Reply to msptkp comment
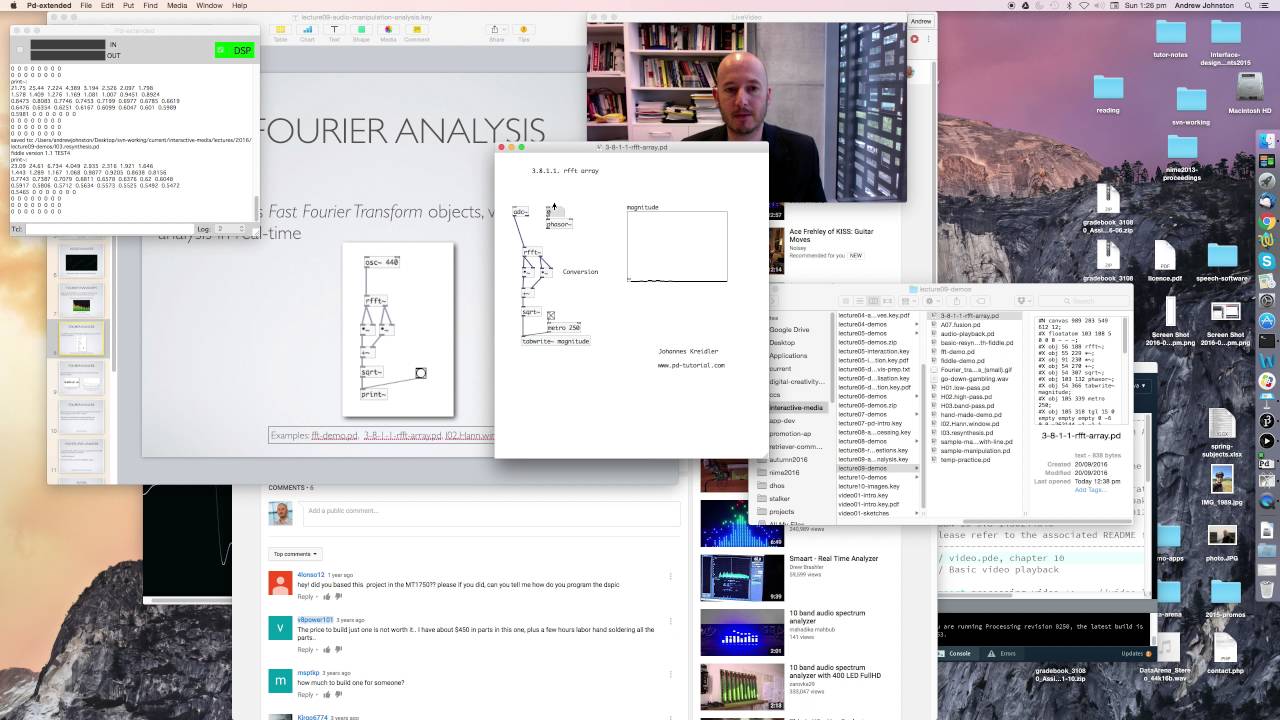 click(x=305, y=693)
